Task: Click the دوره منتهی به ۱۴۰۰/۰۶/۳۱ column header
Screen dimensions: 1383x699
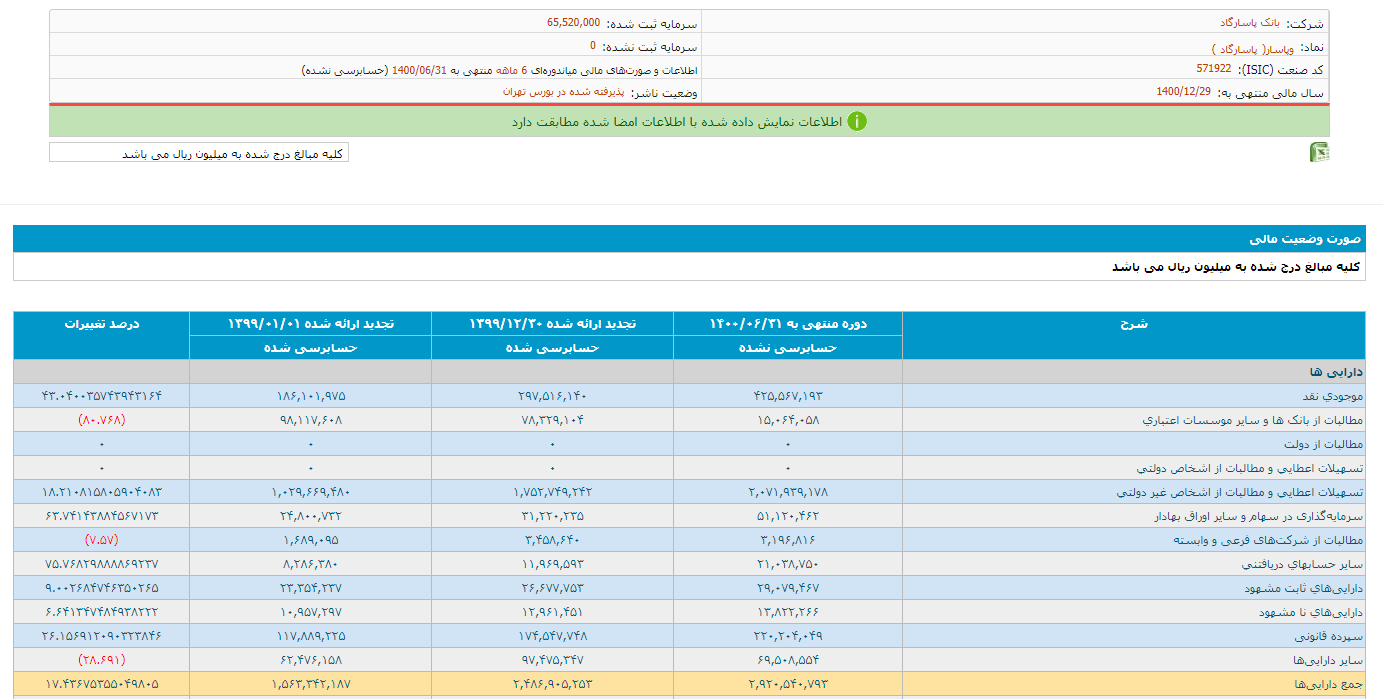Action: pos(788,324)
